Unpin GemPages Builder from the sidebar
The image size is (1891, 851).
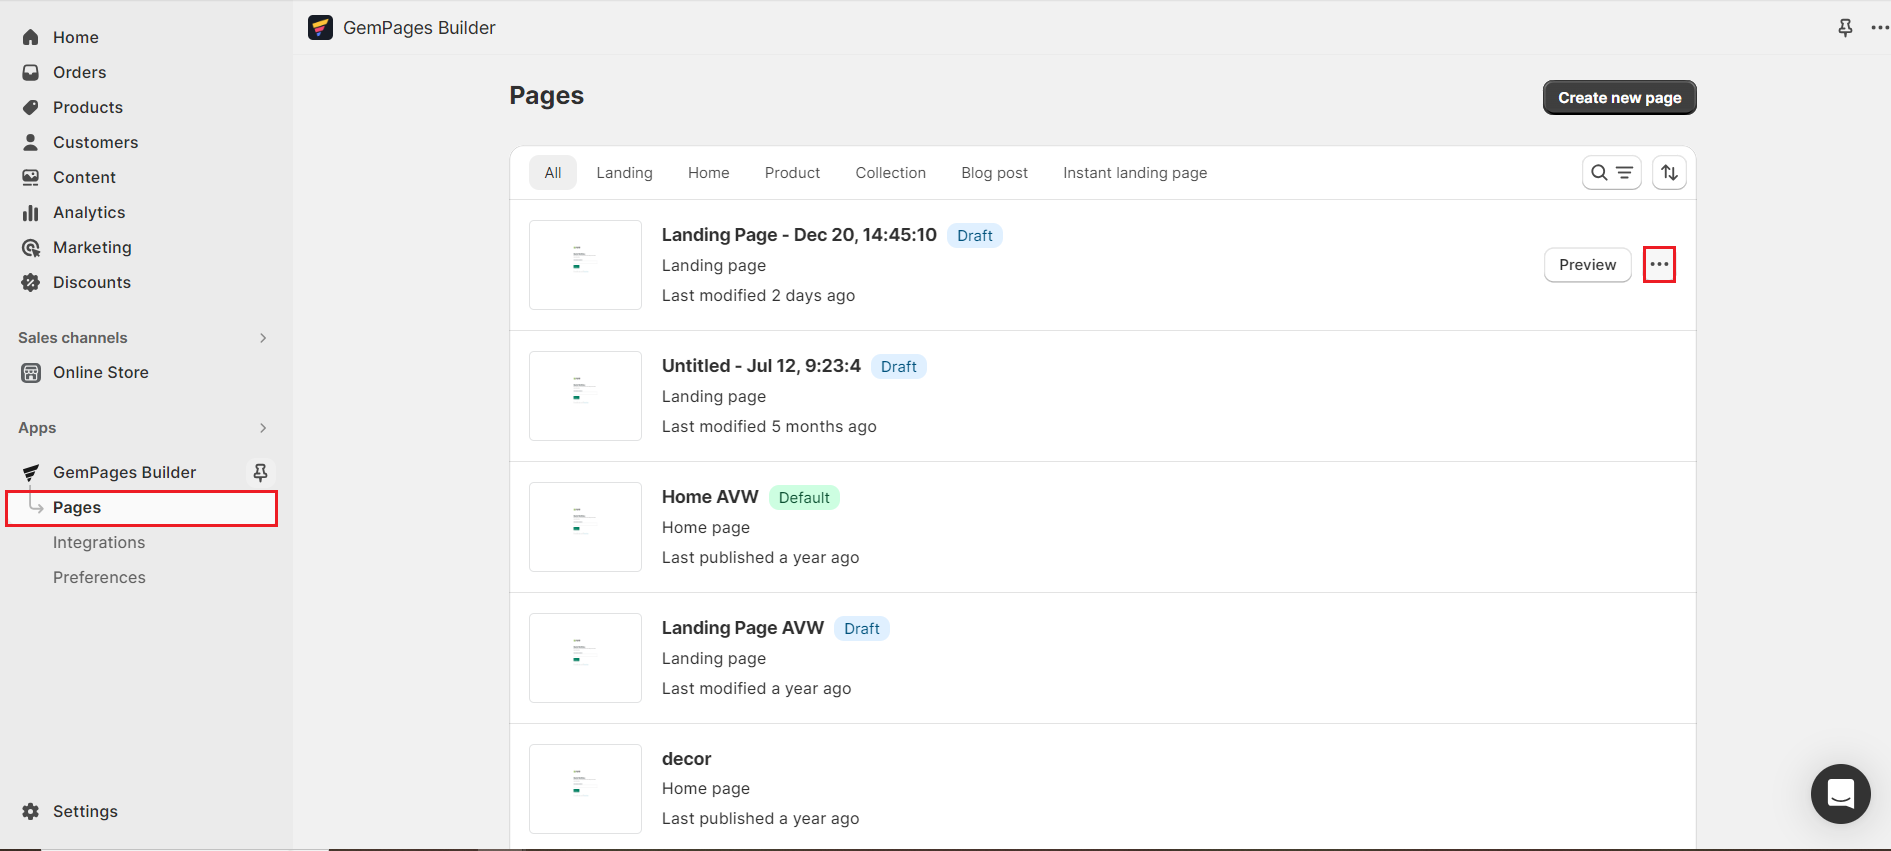click(260, 472)
